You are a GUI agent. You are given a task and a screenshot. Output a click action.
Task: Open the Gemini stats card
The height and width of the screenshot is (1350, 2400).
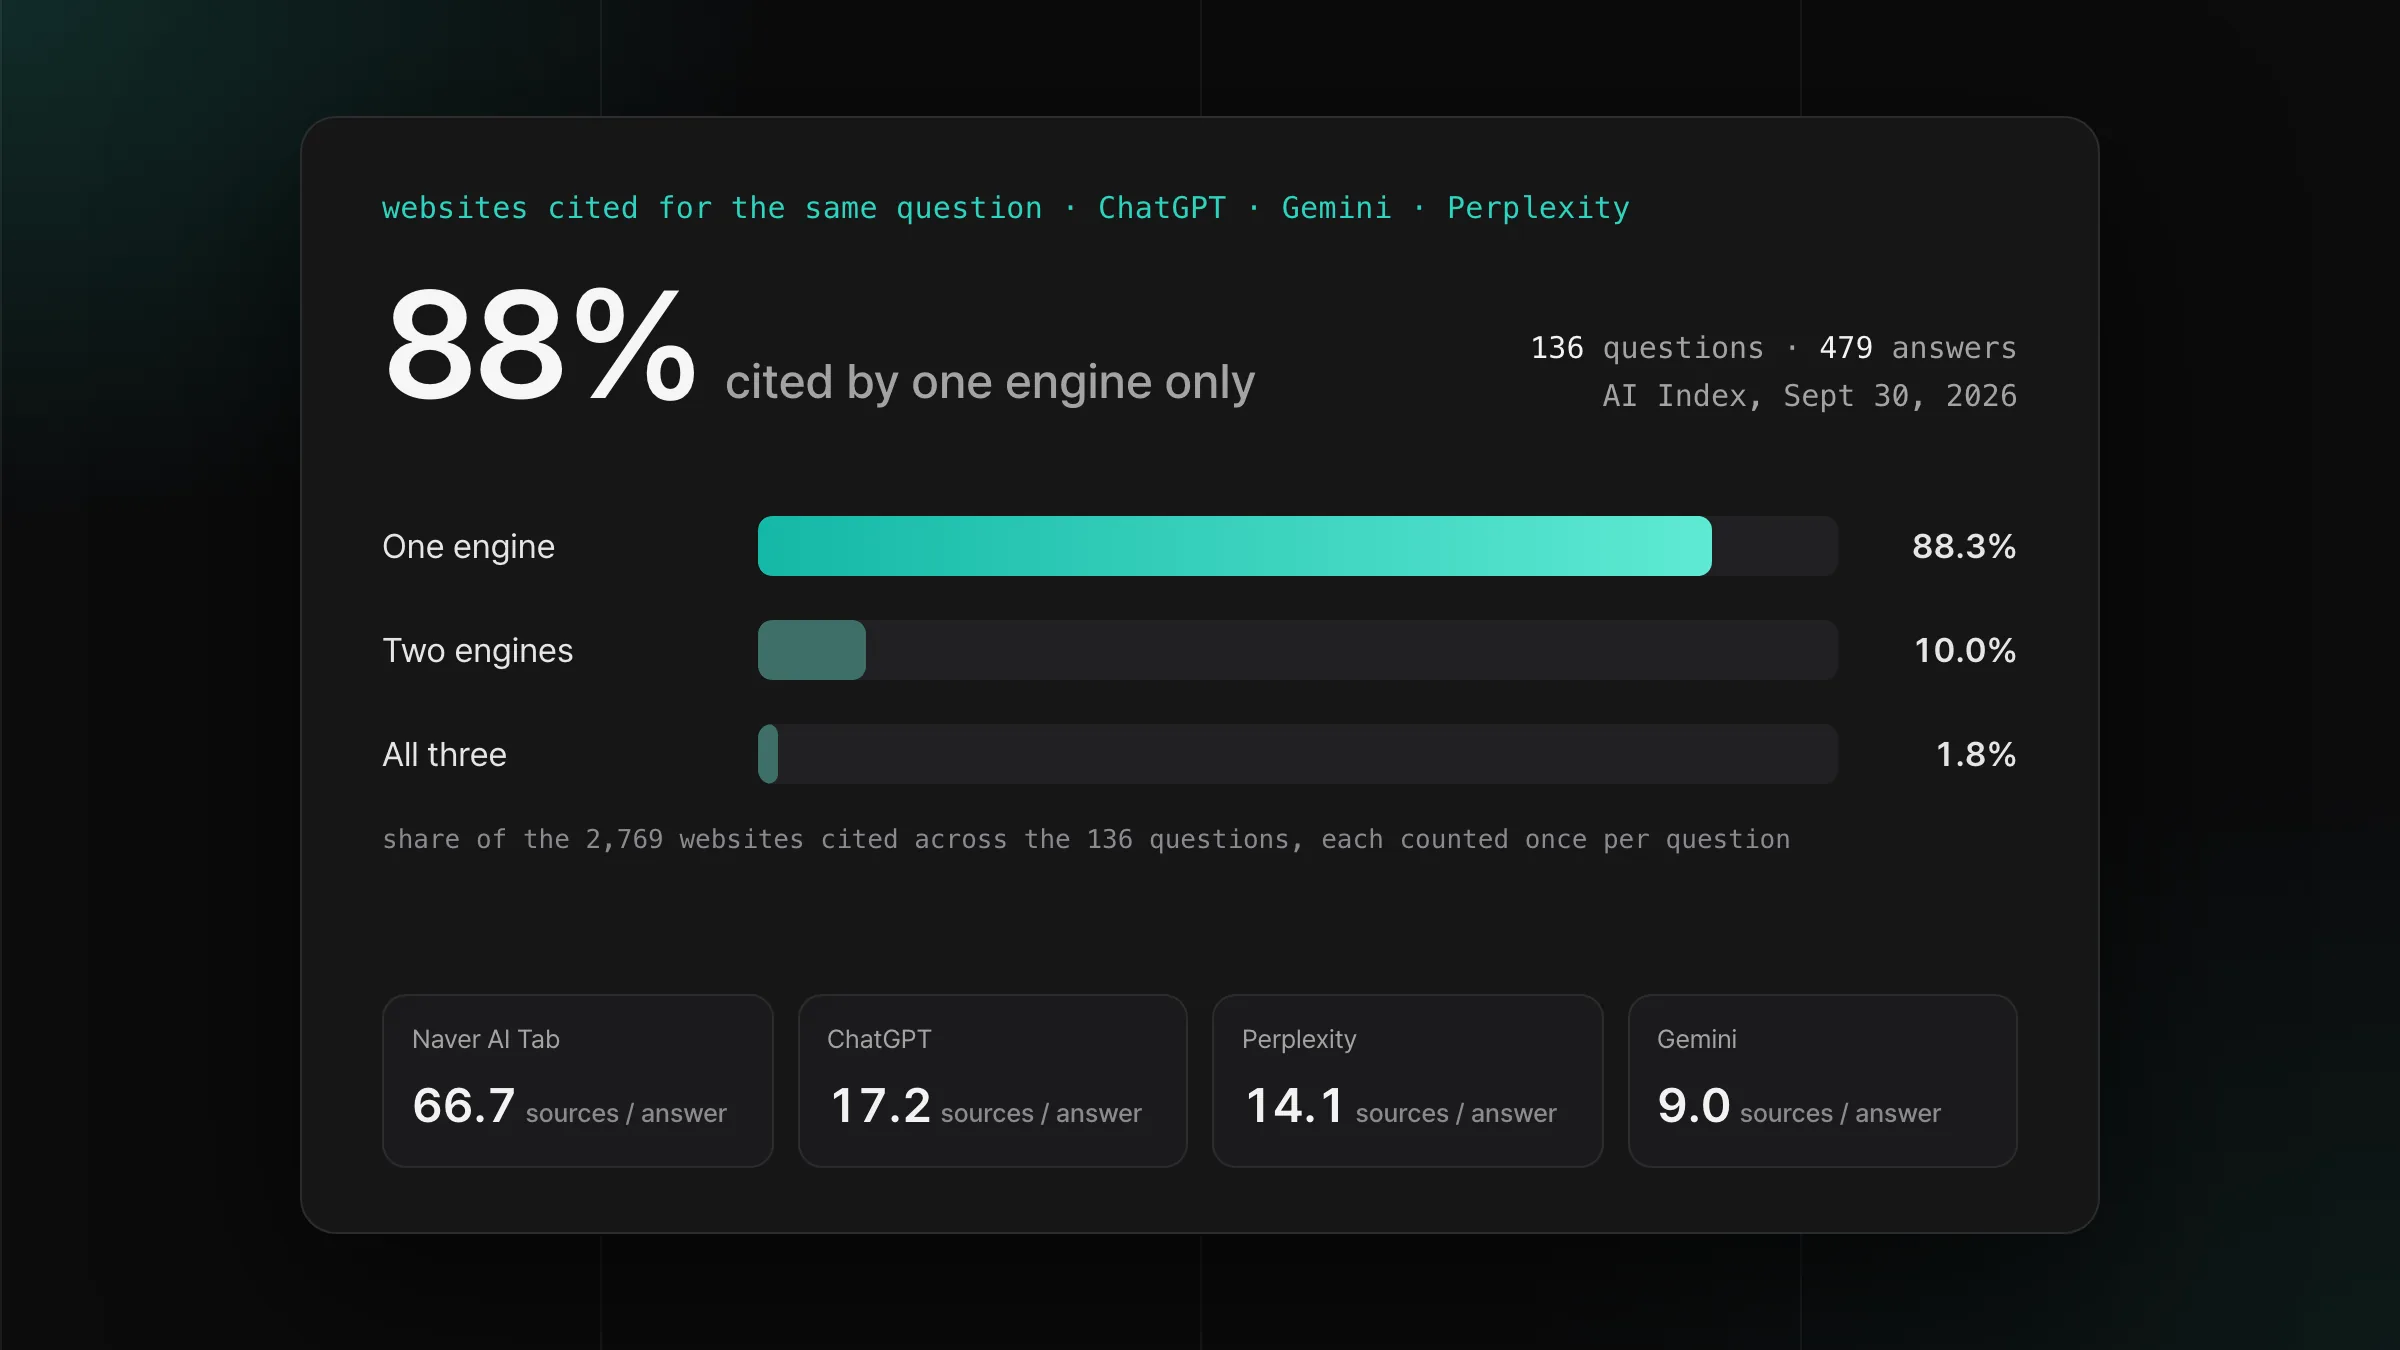[x=1823, y=1081]
